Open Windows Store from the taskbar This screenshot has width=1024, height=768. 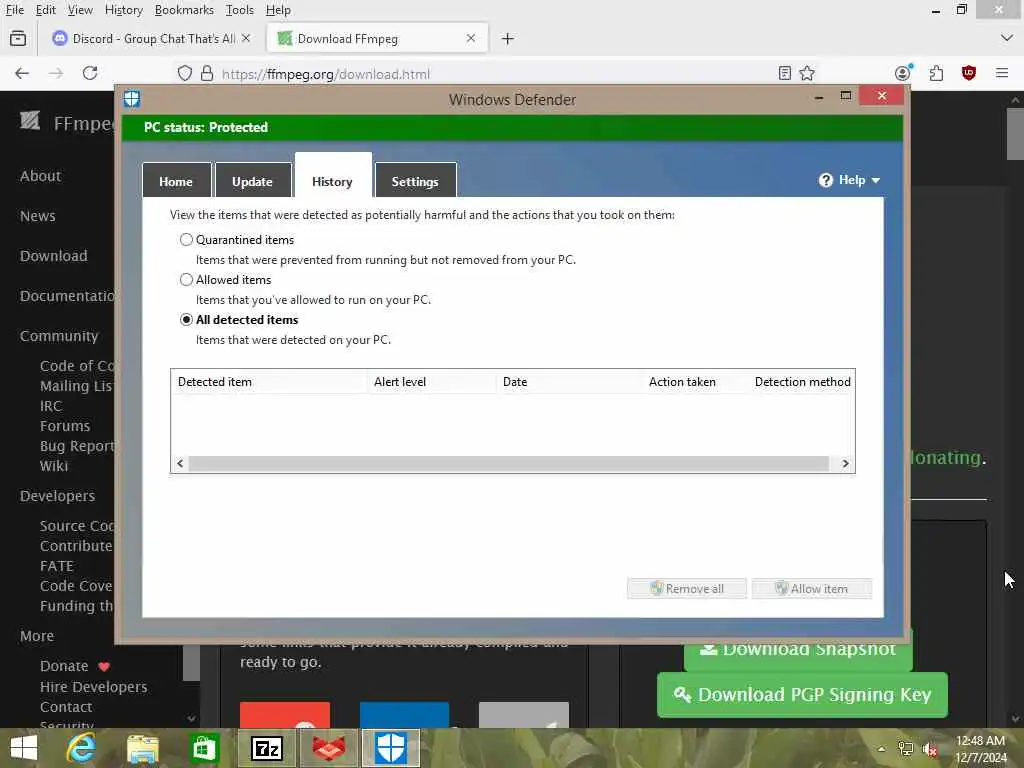click(204, 748)
